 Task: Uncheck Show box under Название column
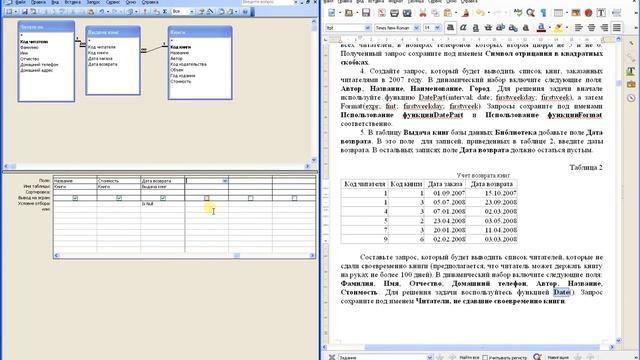coord(75,198)
